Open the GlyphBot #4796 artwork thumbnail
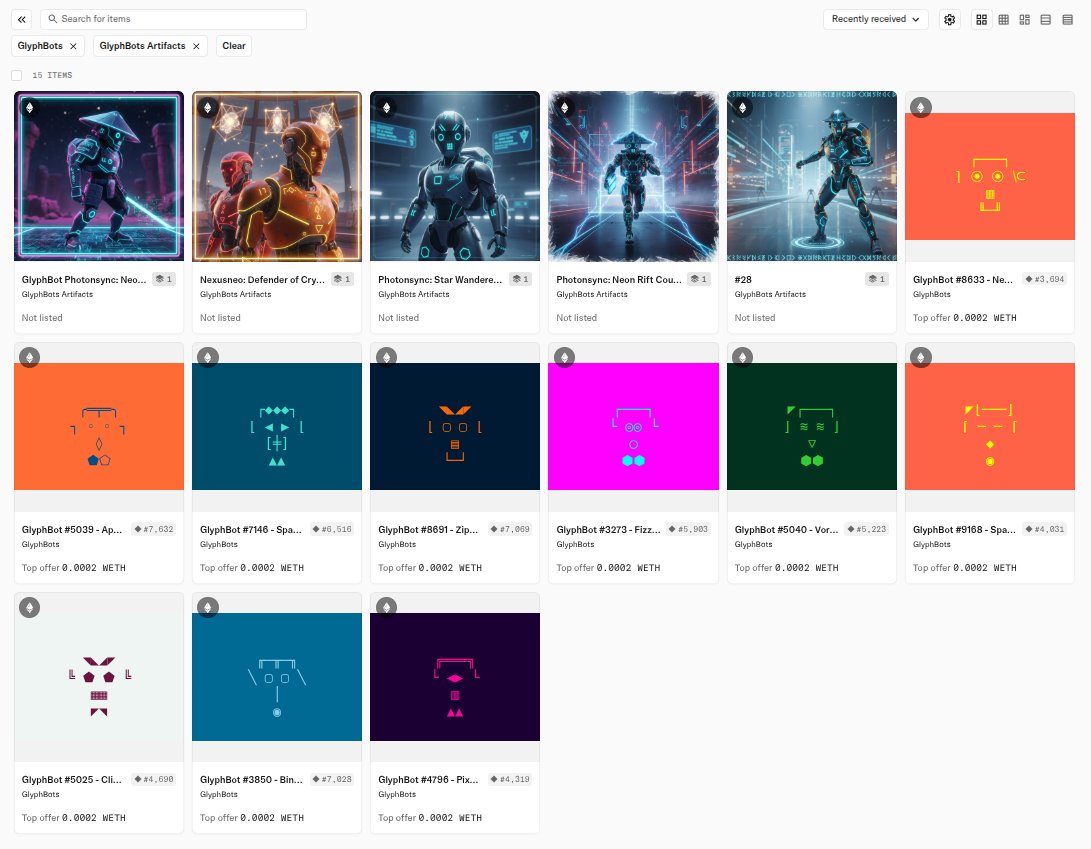This screenshot has height=849, width=1091. [455, 676]
